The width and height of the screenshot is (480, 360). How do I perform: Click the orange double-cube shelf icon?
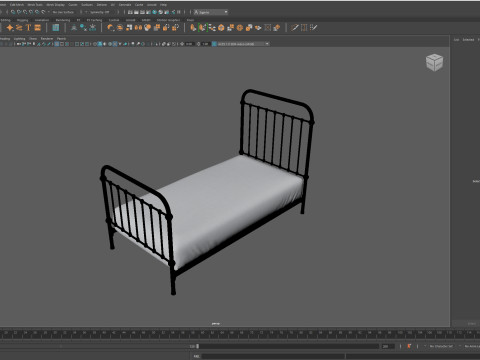pyautogui.click(x=249, y=28)
